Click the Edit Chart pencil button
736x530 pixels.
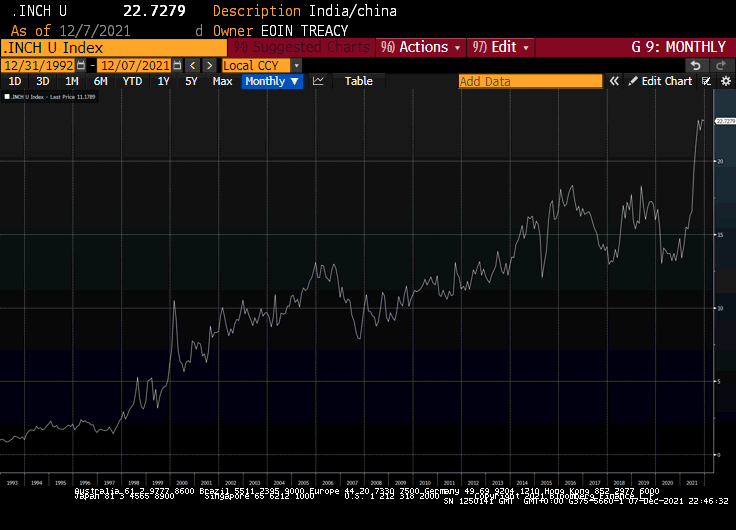tap(660, 81)
